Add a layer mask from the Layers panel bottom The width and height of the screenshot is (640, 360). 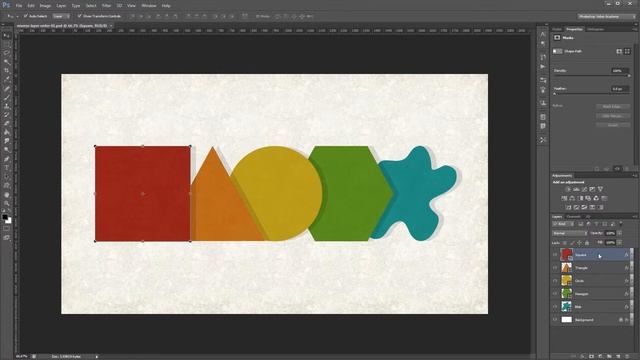click(x=591, y=356)
